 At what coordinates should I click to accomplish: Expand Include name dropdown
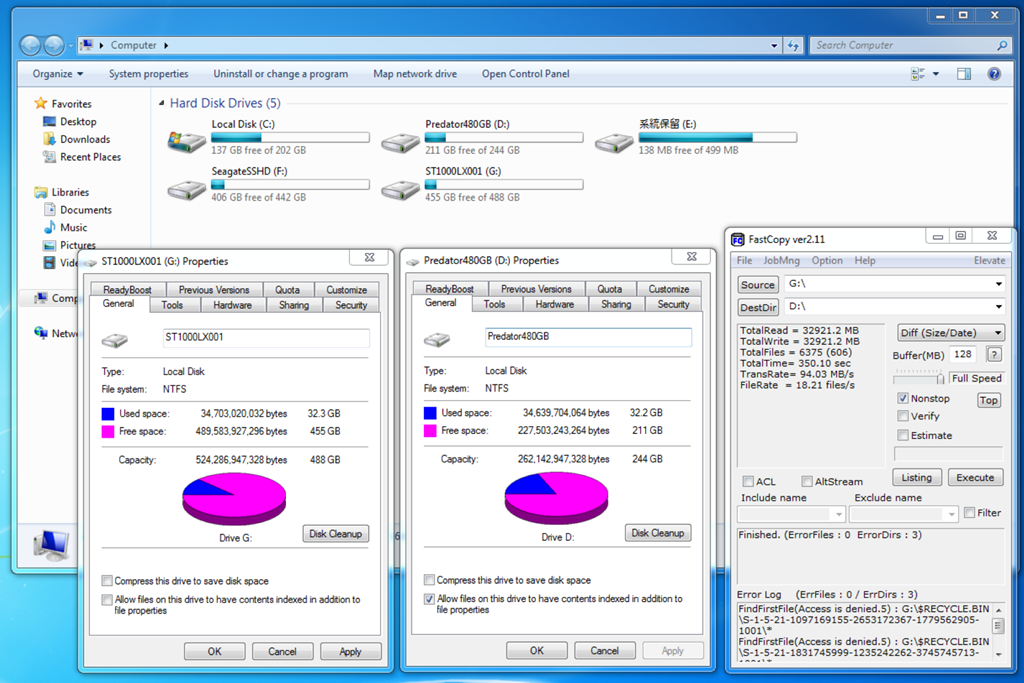pyautogui.click(x=839, y=515)
